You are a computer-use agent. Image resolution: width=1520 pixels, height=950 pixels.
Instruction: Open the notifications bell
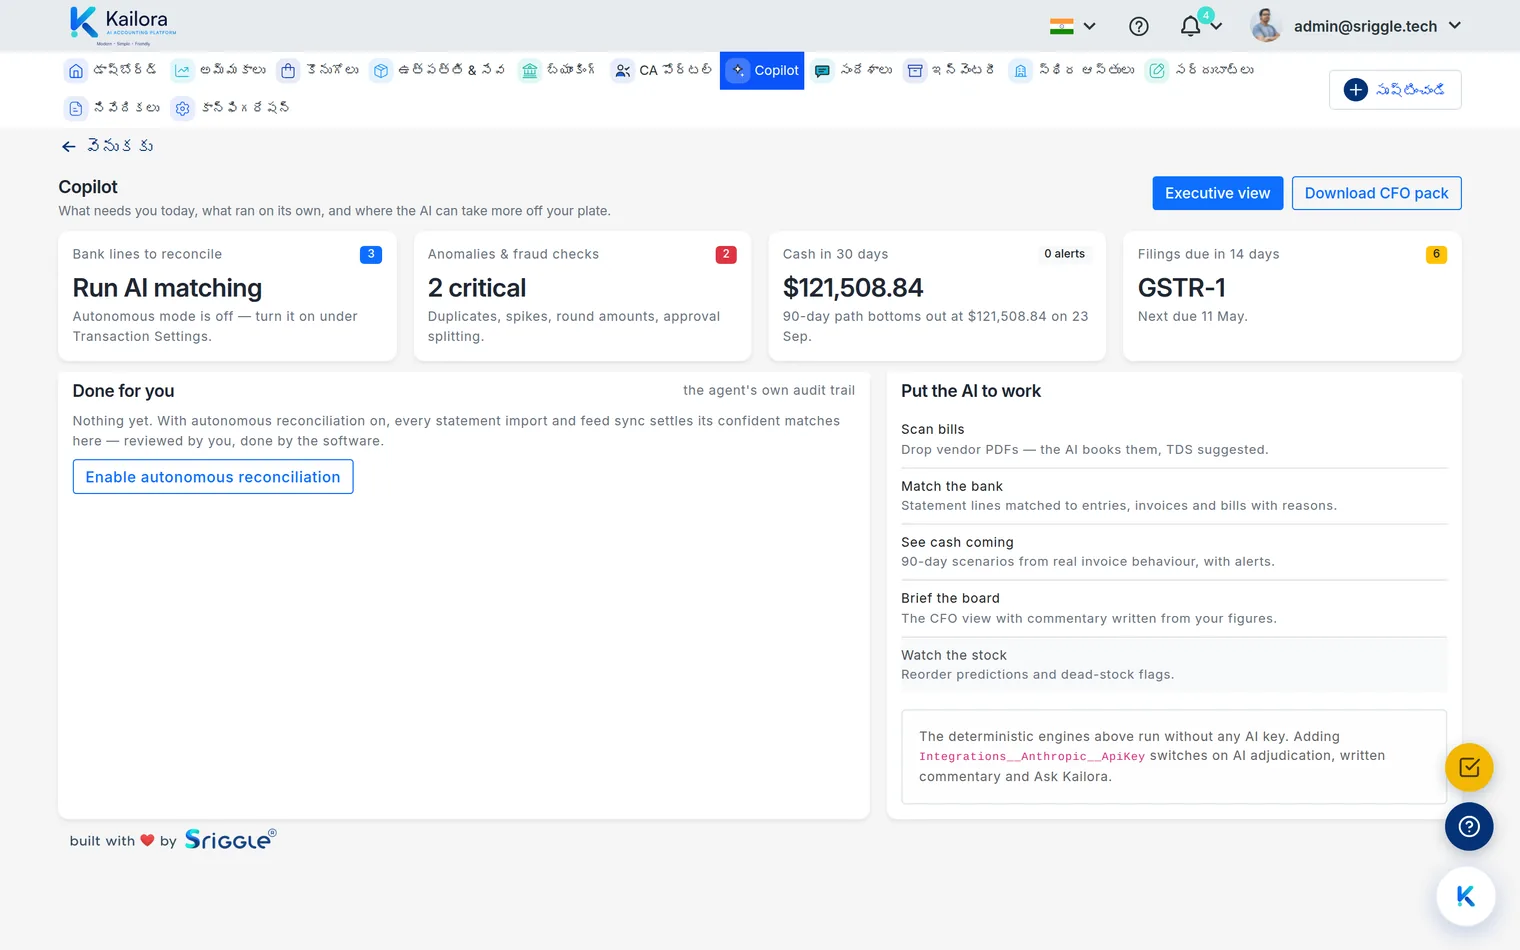pos(1191,26)
